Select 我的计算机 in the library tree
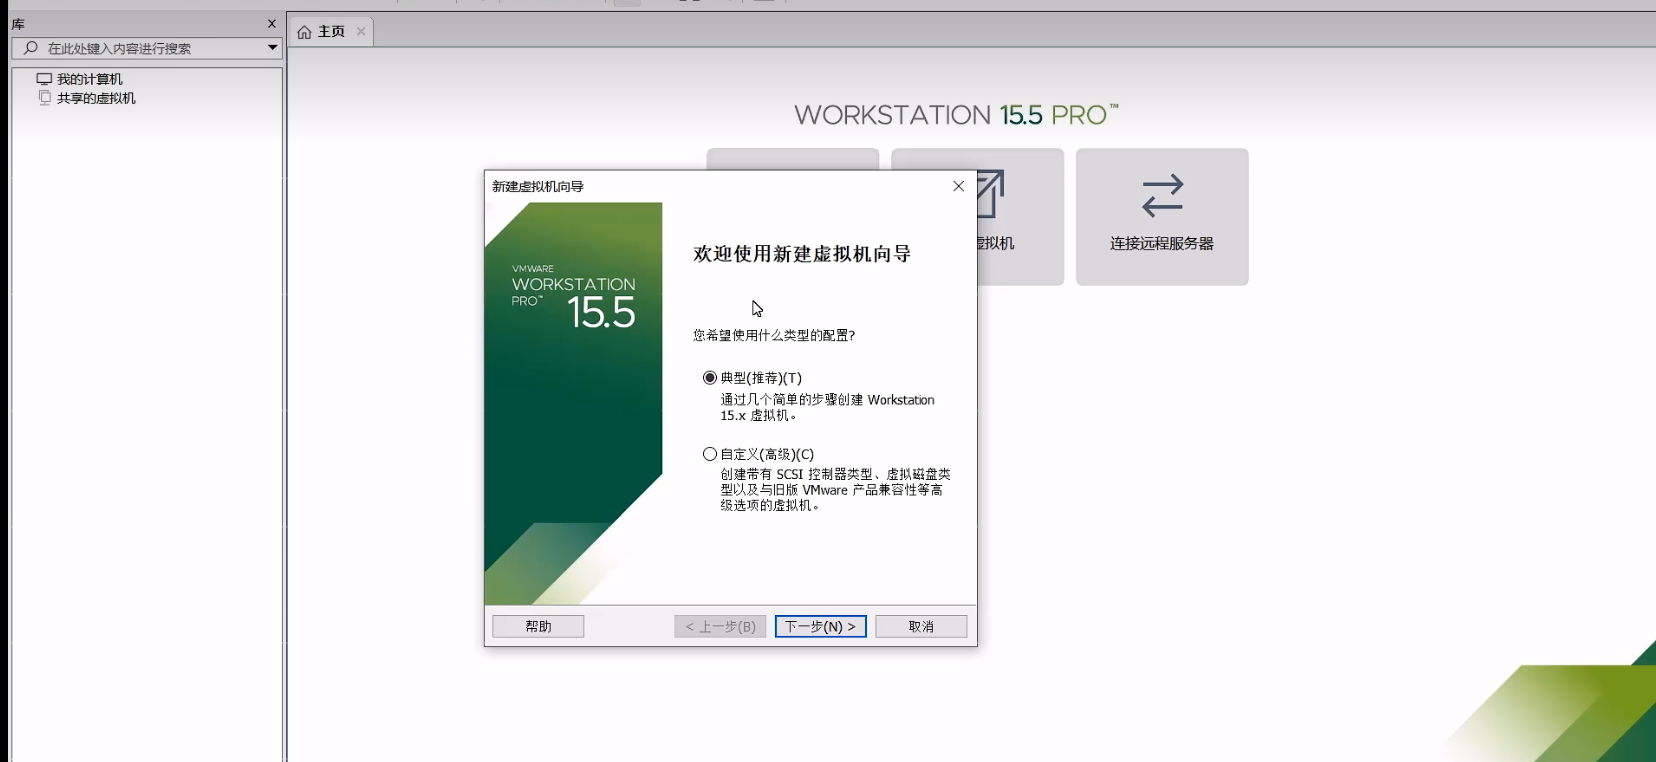This screenshot has height=762, width=1656. pyautogui.click(x=89, y=79)
